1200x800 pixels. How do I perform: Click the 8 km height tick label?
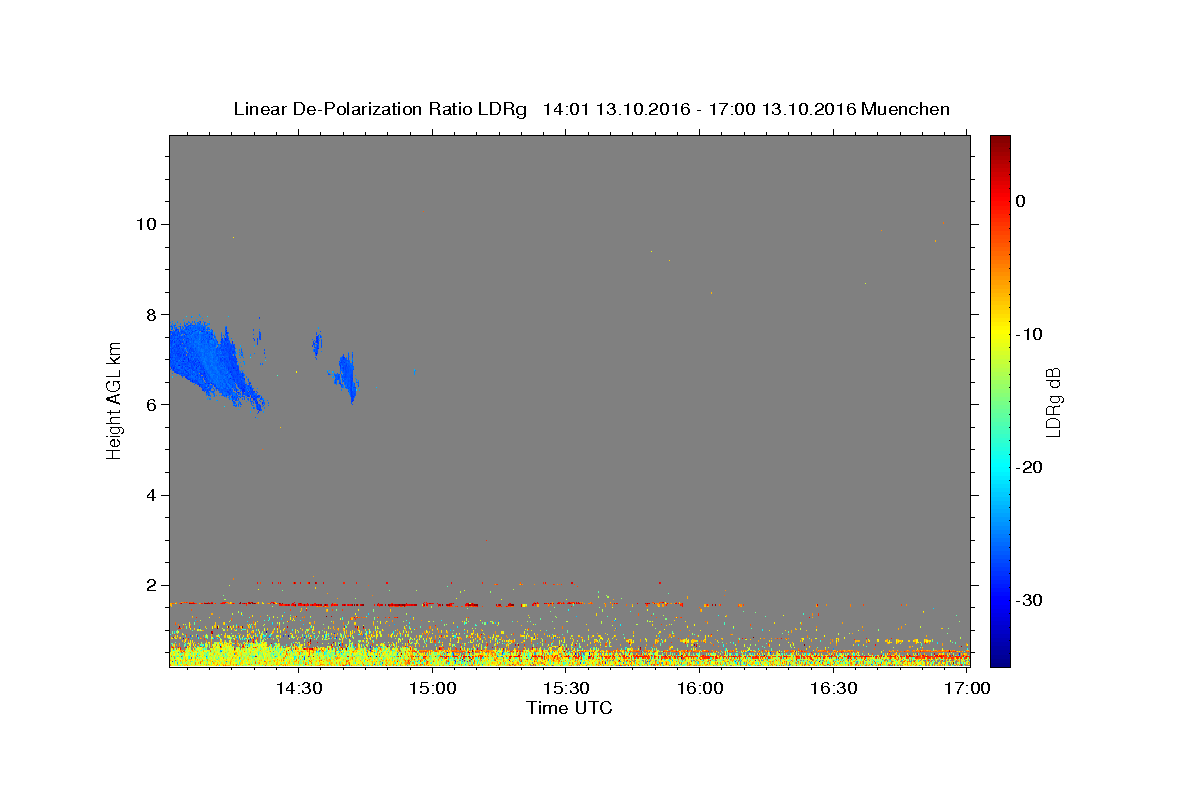click(154, 314)
